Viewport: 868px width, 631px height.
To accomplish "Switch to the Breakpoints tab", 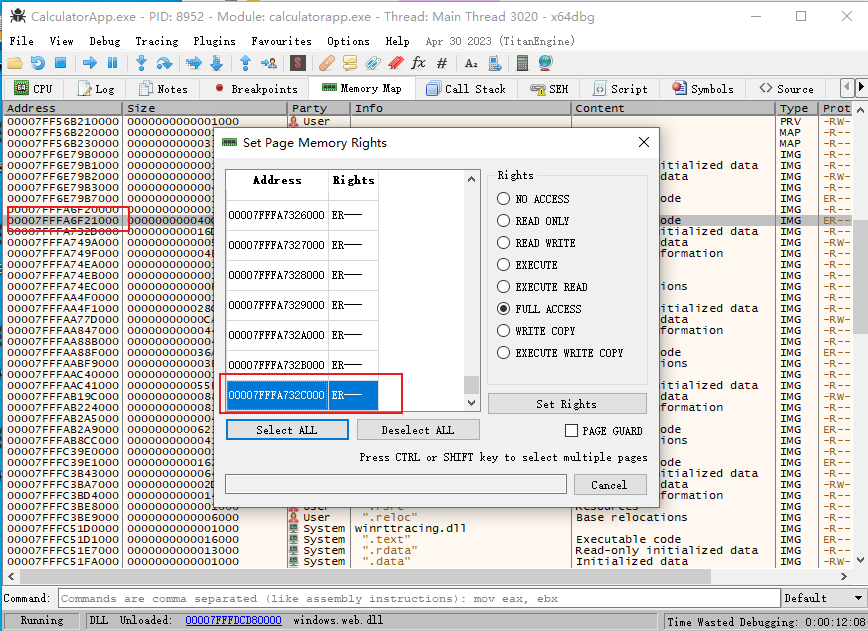I will click(263, 87).
